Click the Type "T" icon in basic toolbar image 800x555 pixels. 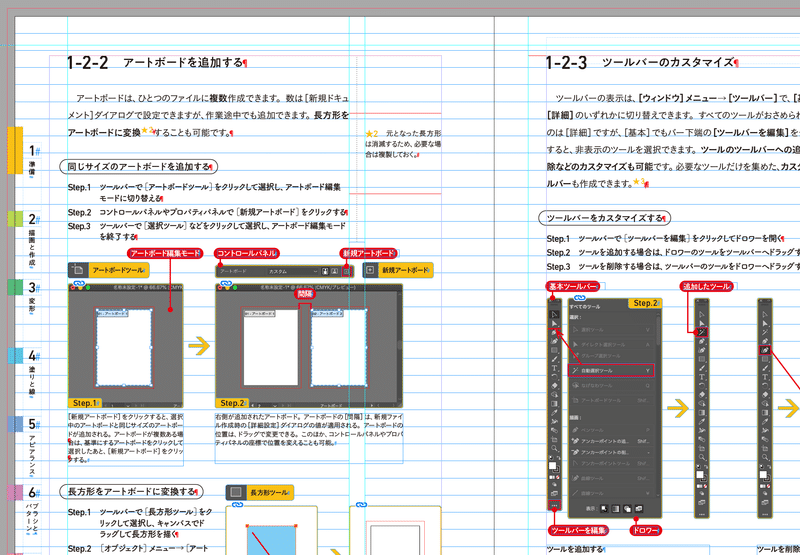point(554,368)
